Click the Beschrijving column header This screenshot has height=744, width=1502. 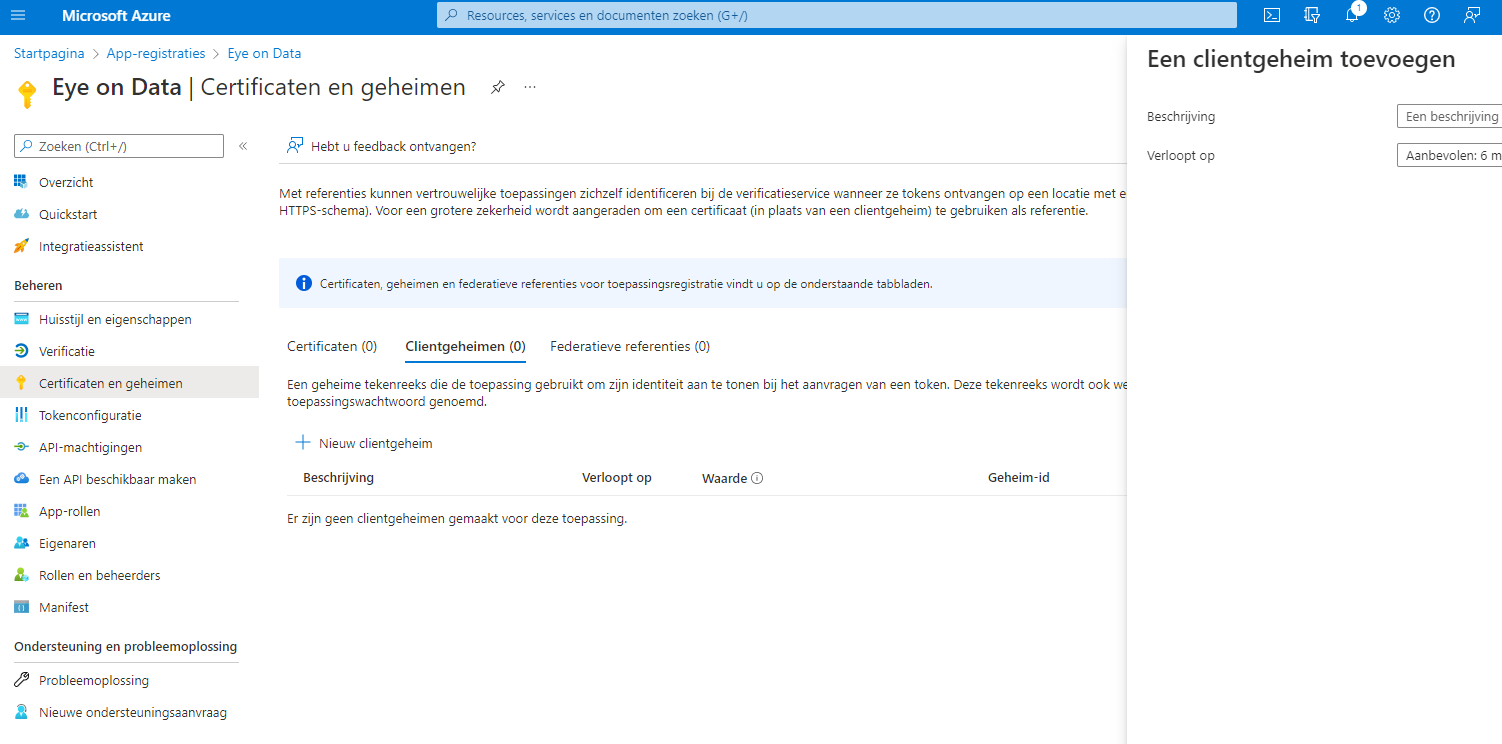pyautogui.click(x=338, y=478)
